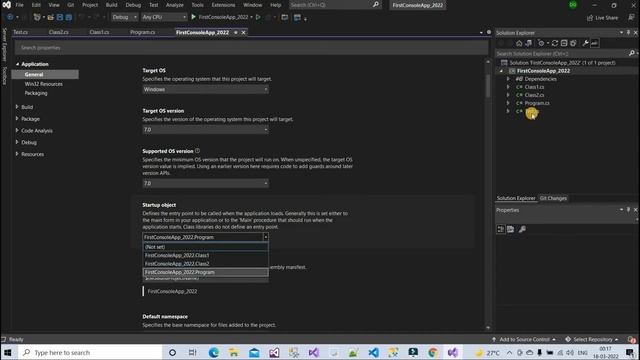Click the green Start debugging arrow

coord(193,17)
